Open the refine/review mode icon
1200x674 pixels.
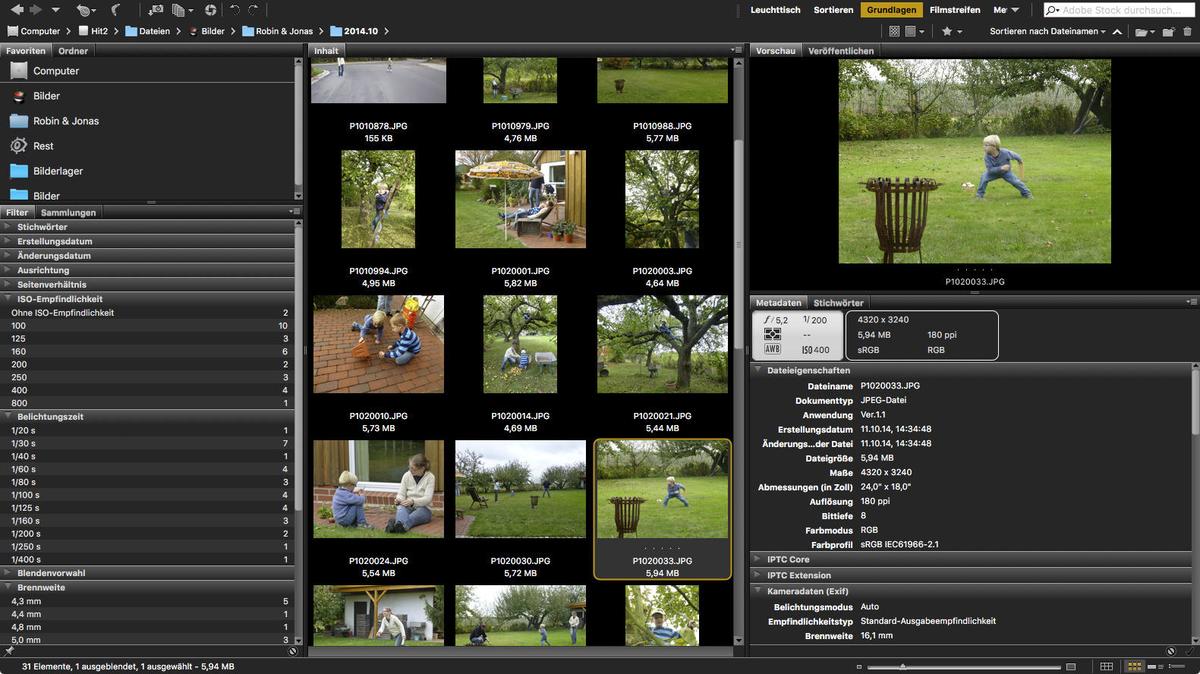[x=181, y=10]
